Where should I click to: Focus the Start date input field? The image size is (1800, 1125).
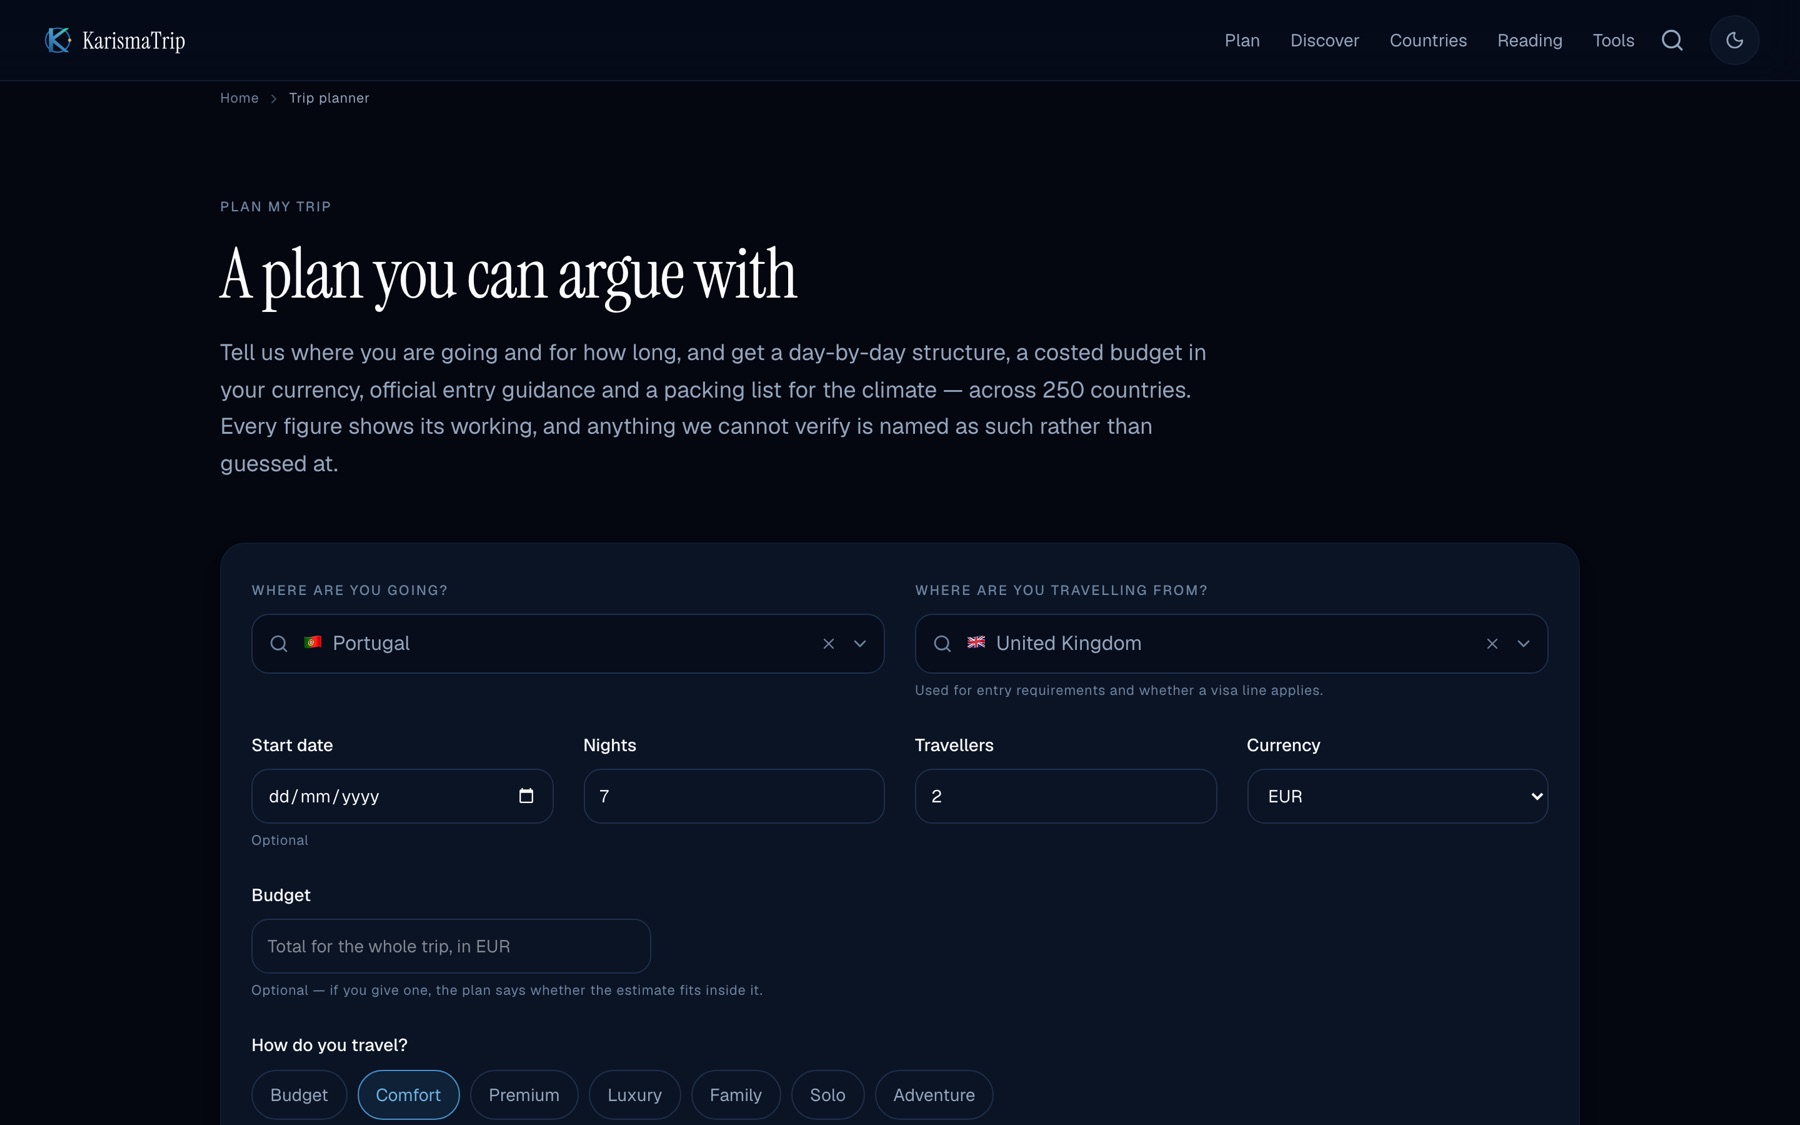402,796
